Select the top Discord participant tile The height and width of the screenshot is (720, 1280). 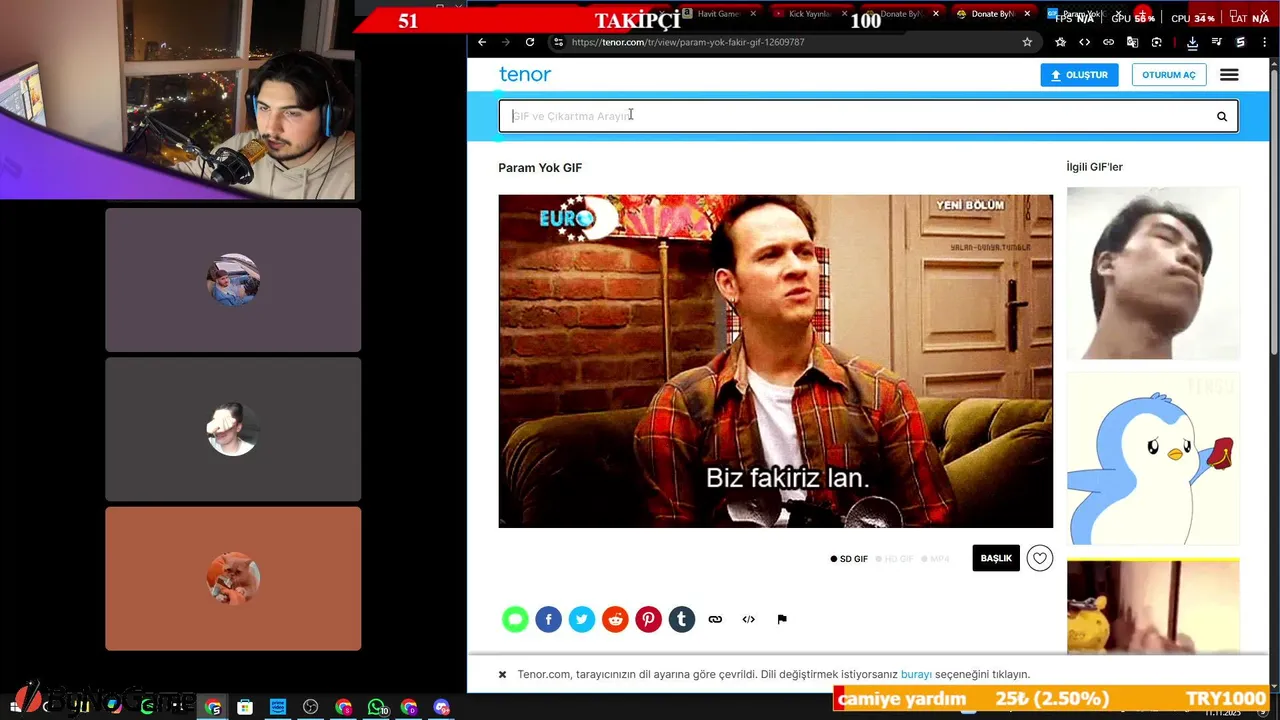[x=233, y=280]
